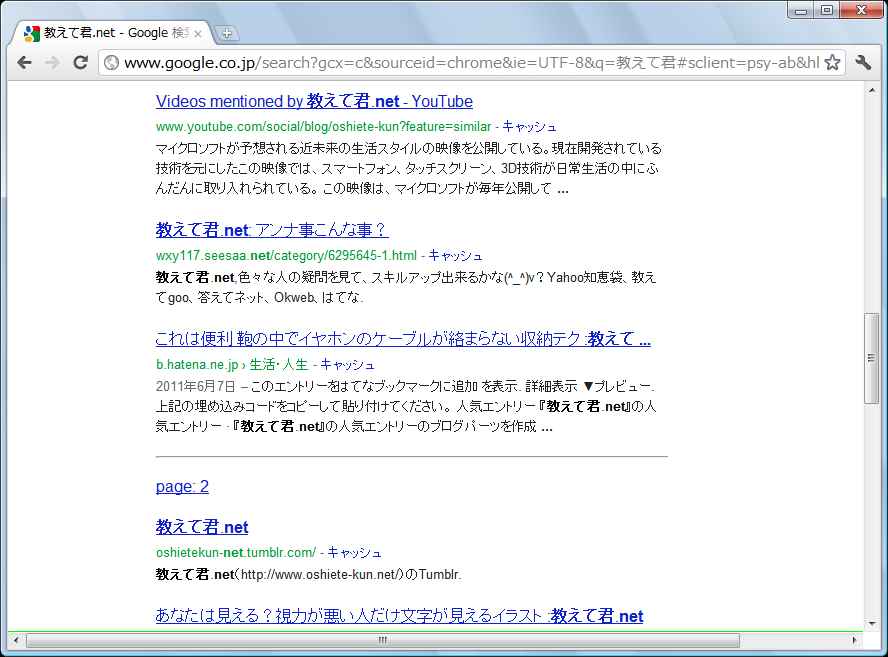Open cached copy of wxy117.seesaa.net result
The width and height of the screenshot is (888, 657).
(x=455, y=255)
